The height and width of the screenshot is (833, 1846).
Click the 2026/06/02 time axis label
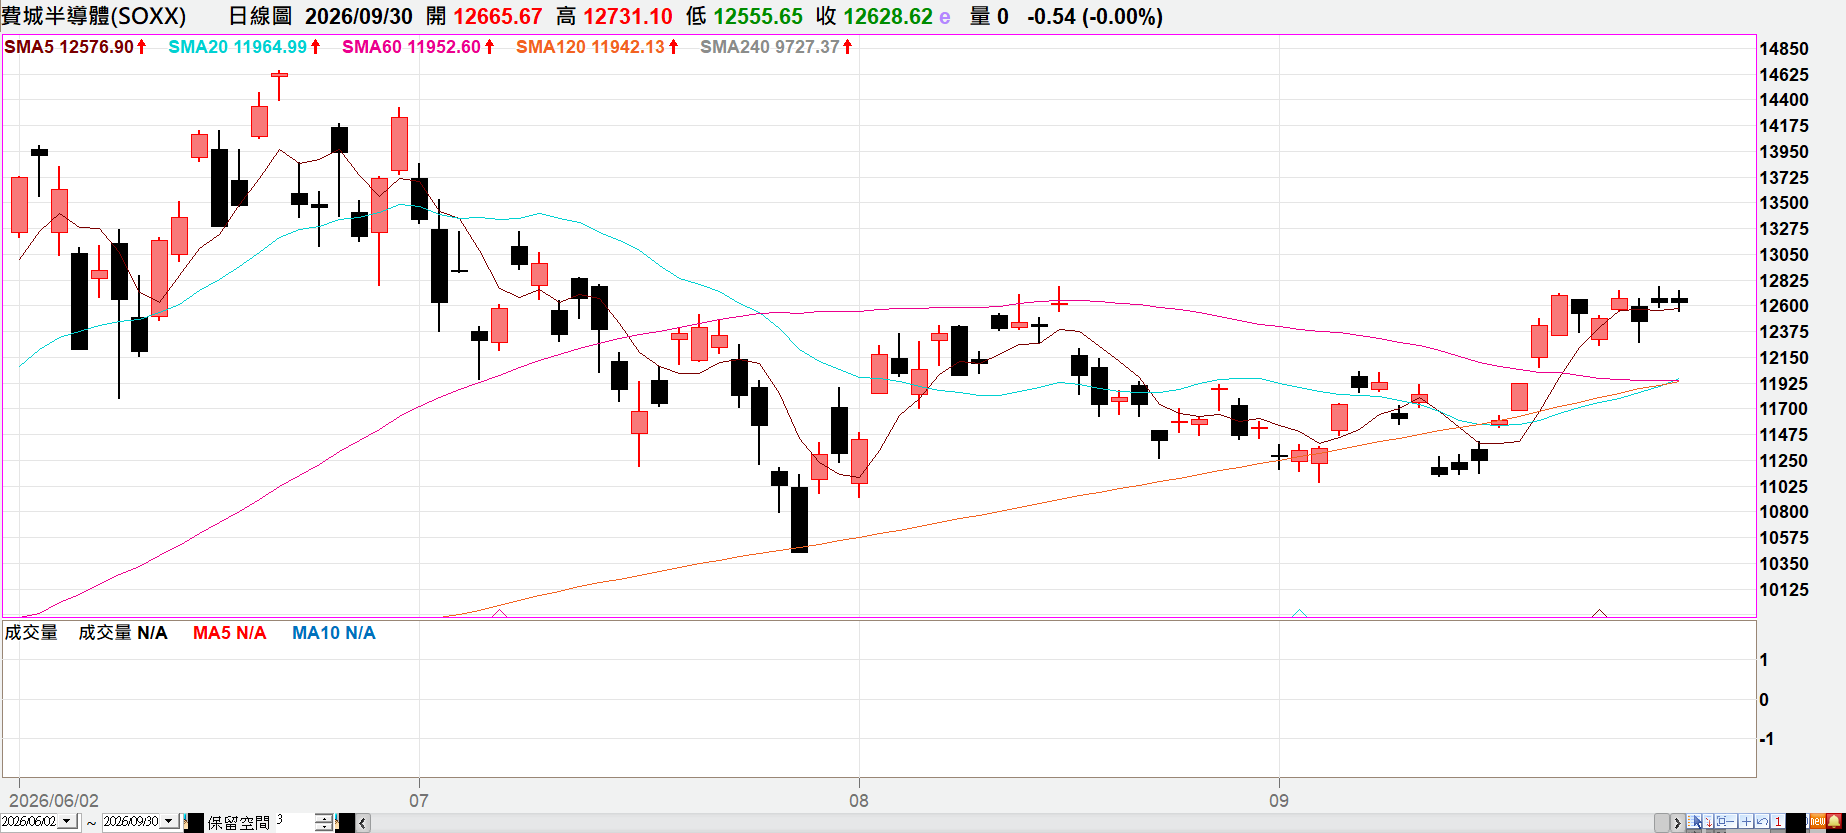pos(54,800)
